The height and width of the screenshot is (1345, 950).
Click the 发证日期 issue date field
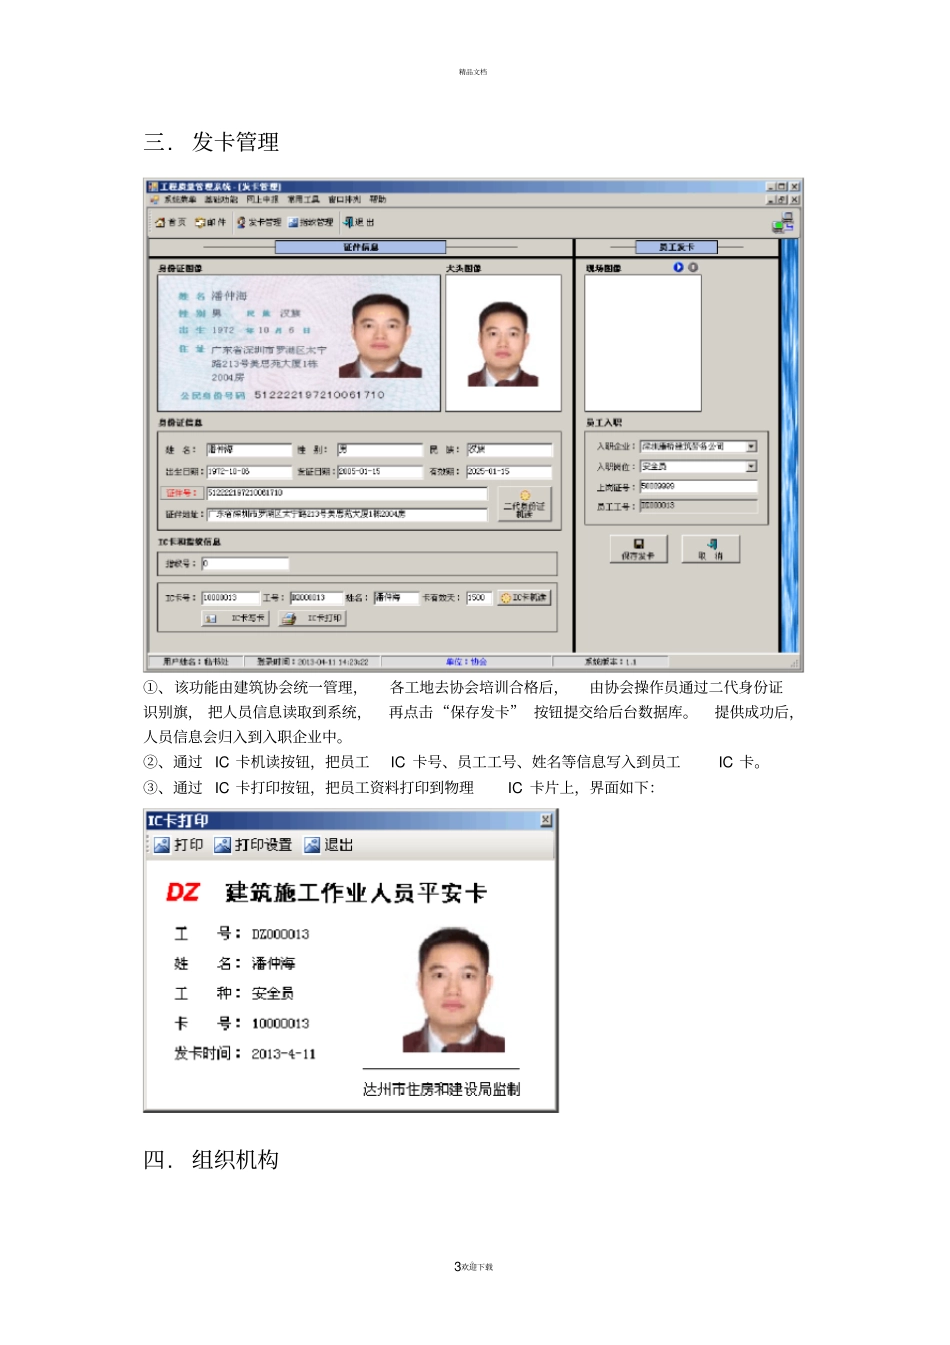379,471
